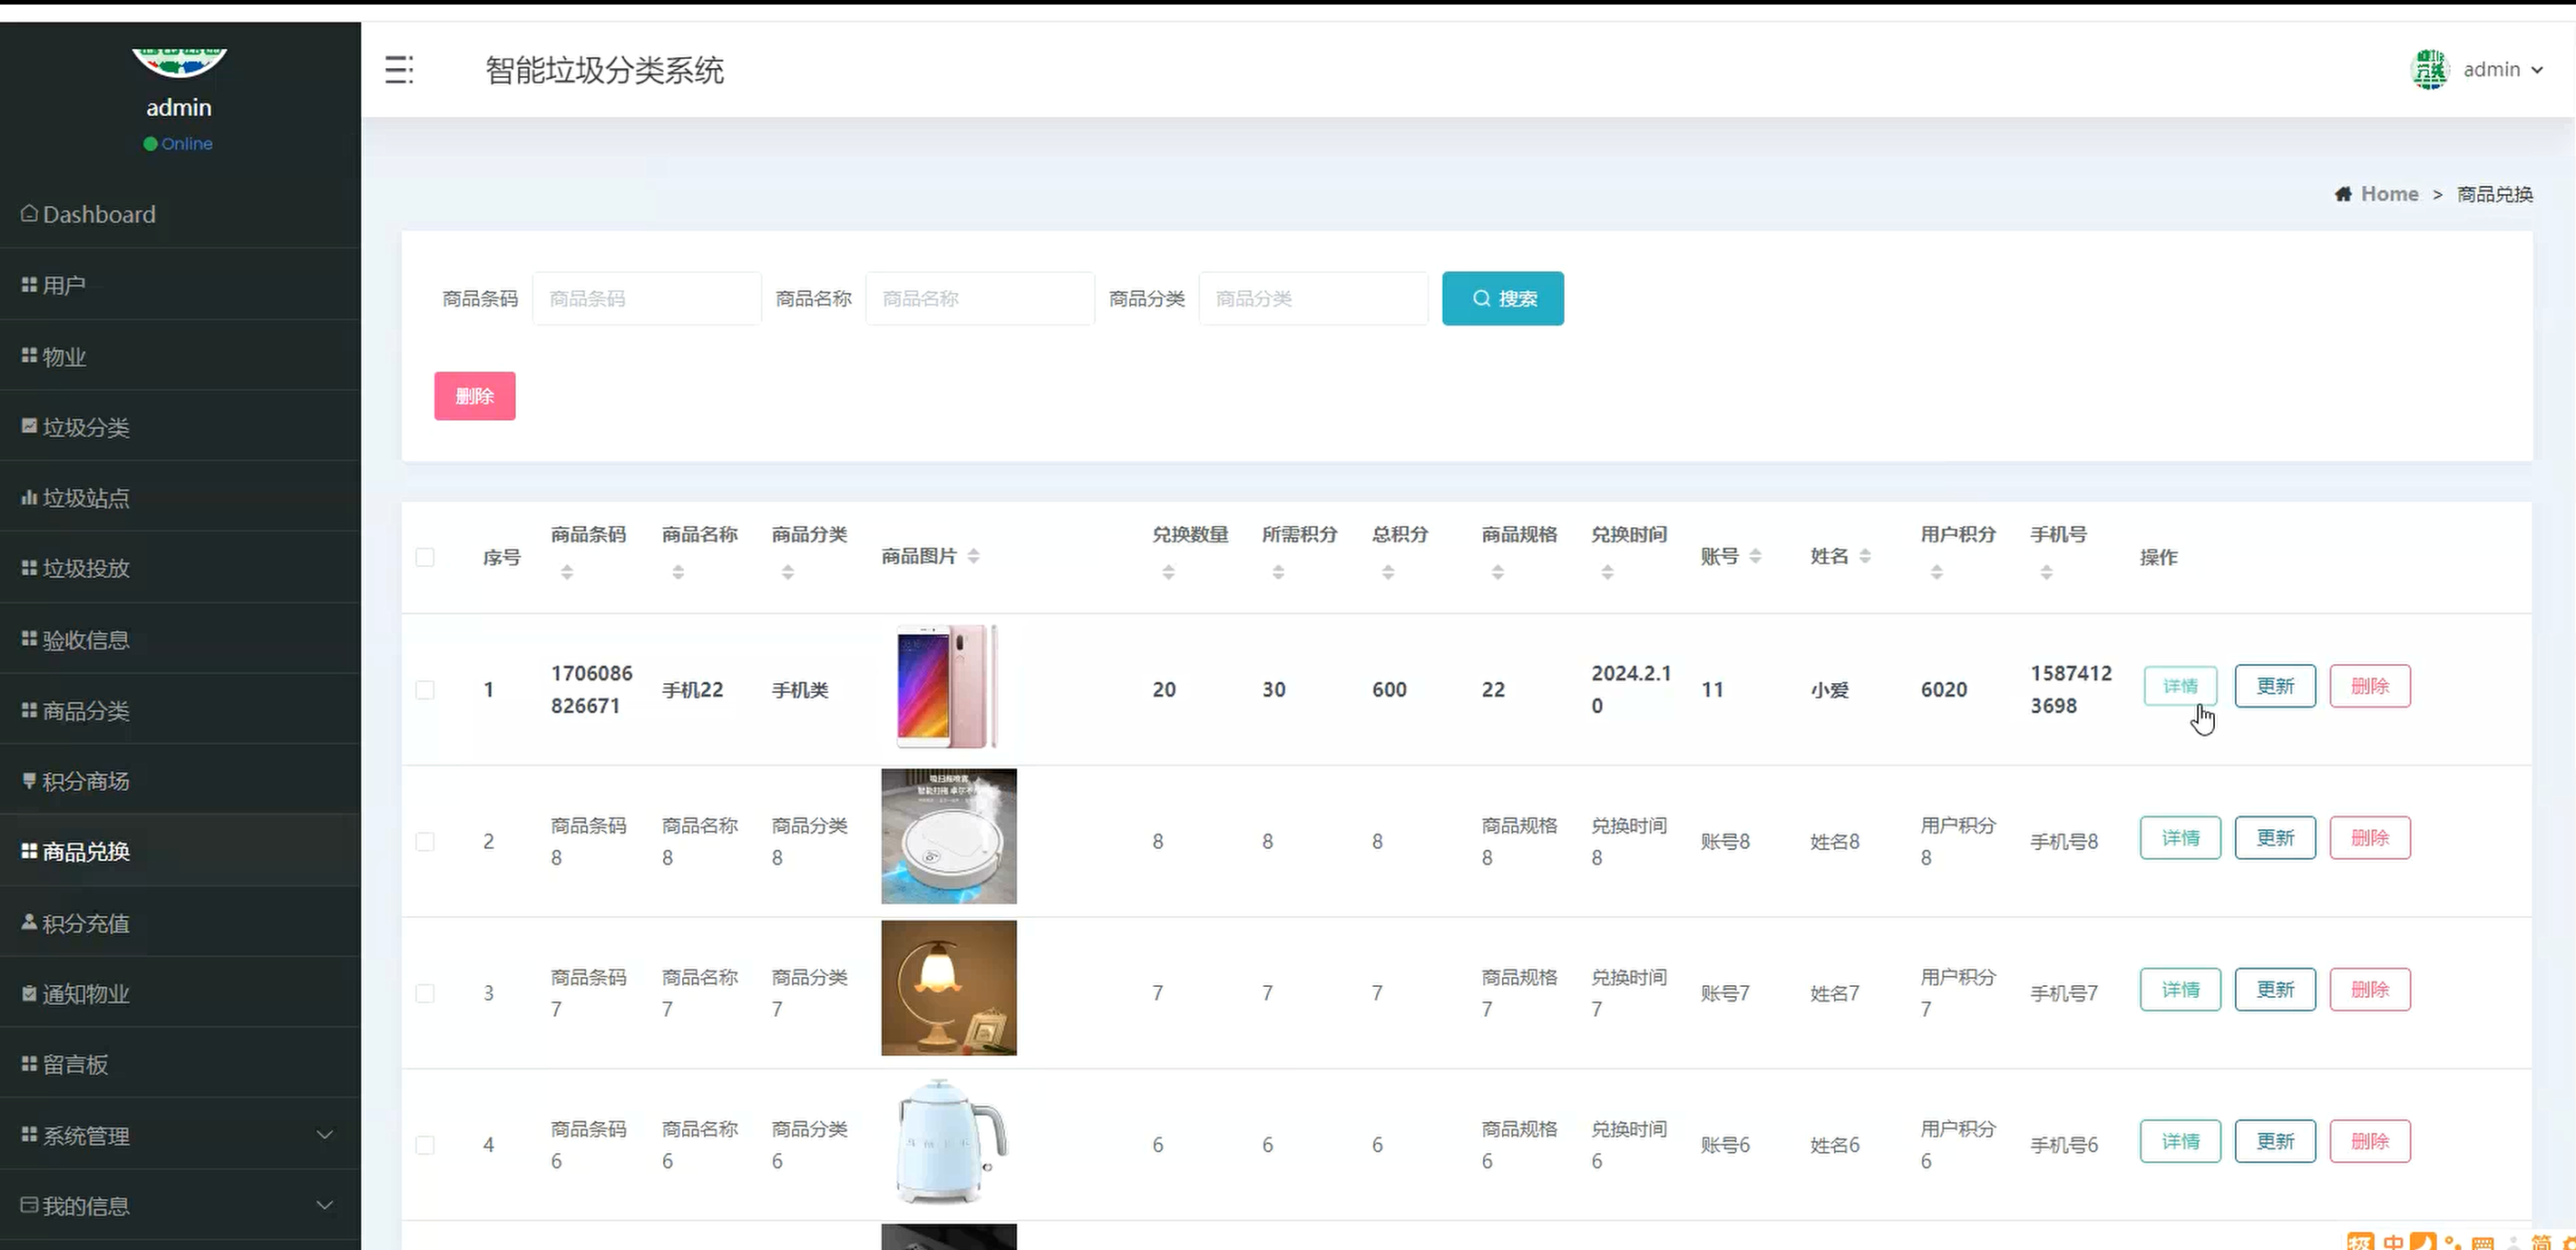Open 商品分类 in the sidebar
Viewport: 2576px width, 1250px height.
pyautogui.click(x=180, y=710)
